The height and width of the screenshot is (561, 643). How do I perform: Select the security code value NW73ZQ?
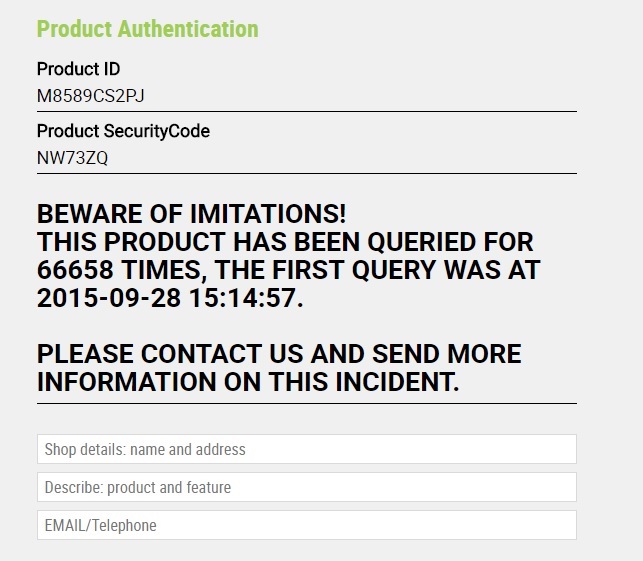(71, 158)
